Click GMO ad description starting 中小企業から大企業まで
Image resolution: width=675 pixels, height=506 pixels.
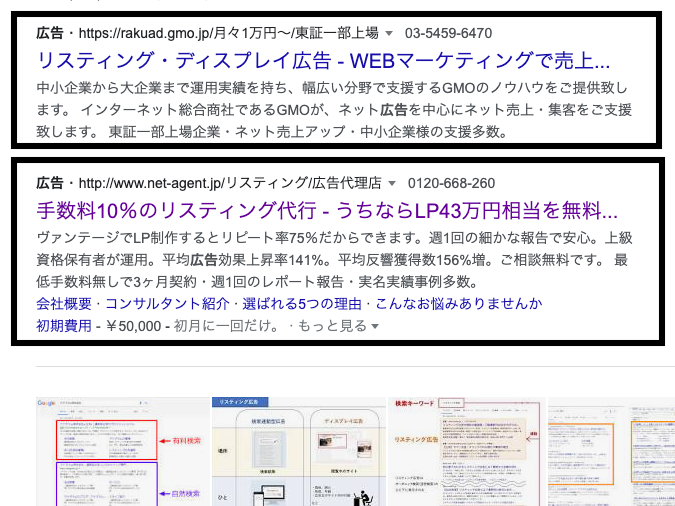coord(334,109)
